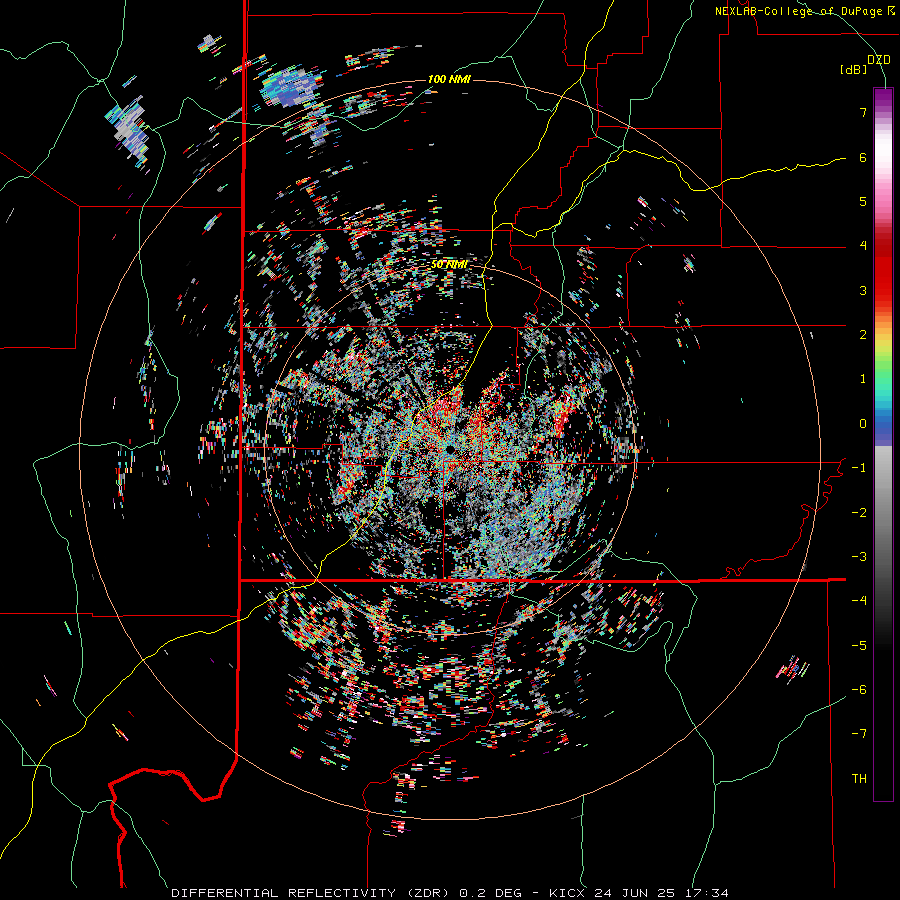Select the -4 dB tick label on the scale
This screenshot has height=900, width=900.
(859, 601)
